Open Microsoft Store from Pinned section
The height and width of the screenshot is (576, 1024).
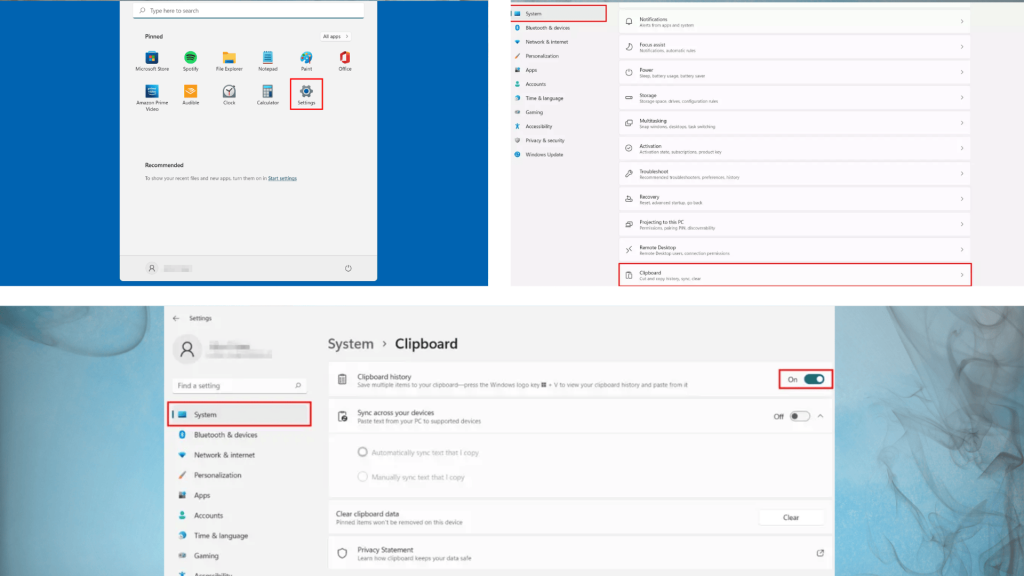coord(153,59)
